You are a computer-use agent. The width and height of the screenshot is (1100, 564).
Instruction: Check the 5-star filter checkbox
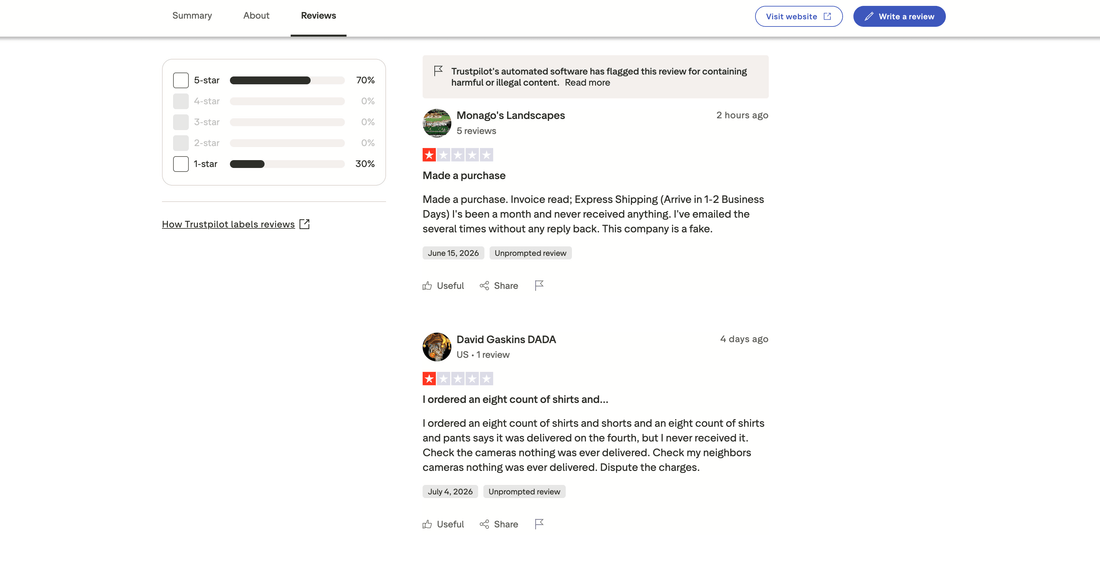(181, 80)
